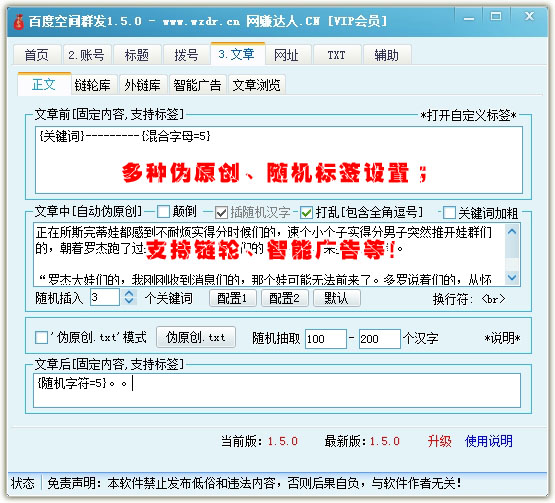Click the 配置2 button
This screenshot has height=503, width=555.
coord(285,298)
